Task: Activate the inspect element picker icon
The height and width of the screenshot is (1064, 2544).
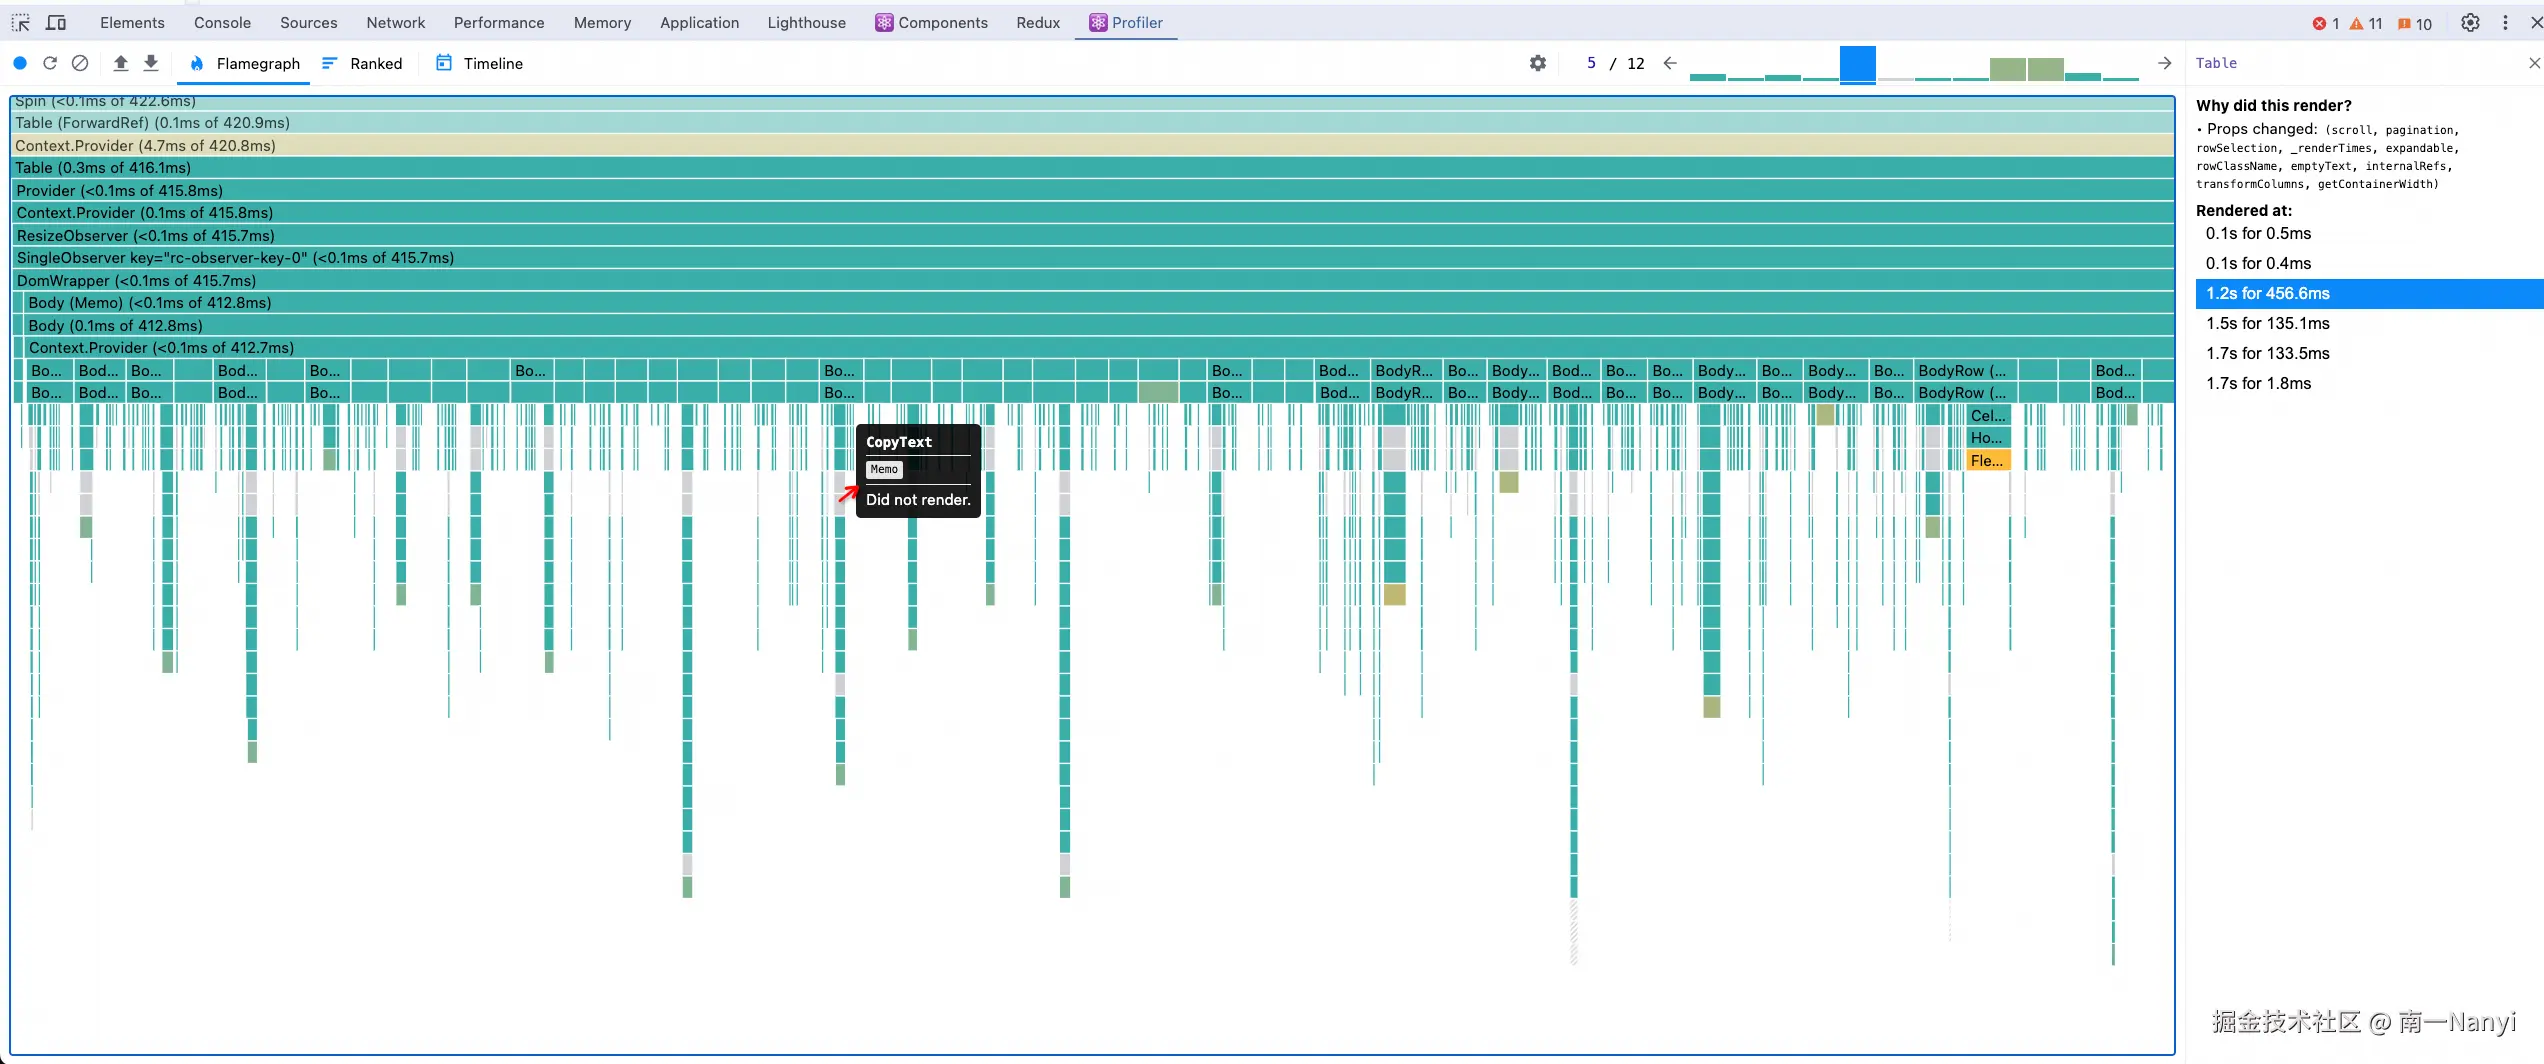Action: [x=21, y=23]
